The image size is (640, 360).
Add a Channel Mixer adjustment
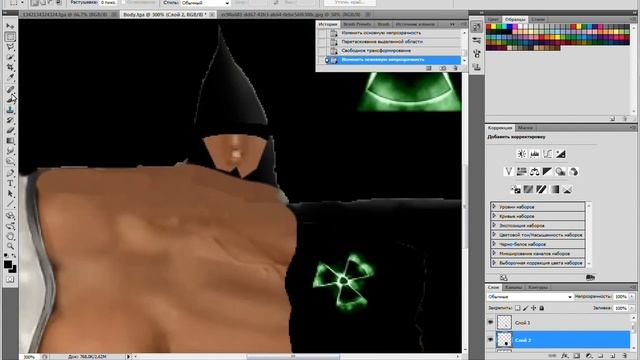tap(573, 171)
